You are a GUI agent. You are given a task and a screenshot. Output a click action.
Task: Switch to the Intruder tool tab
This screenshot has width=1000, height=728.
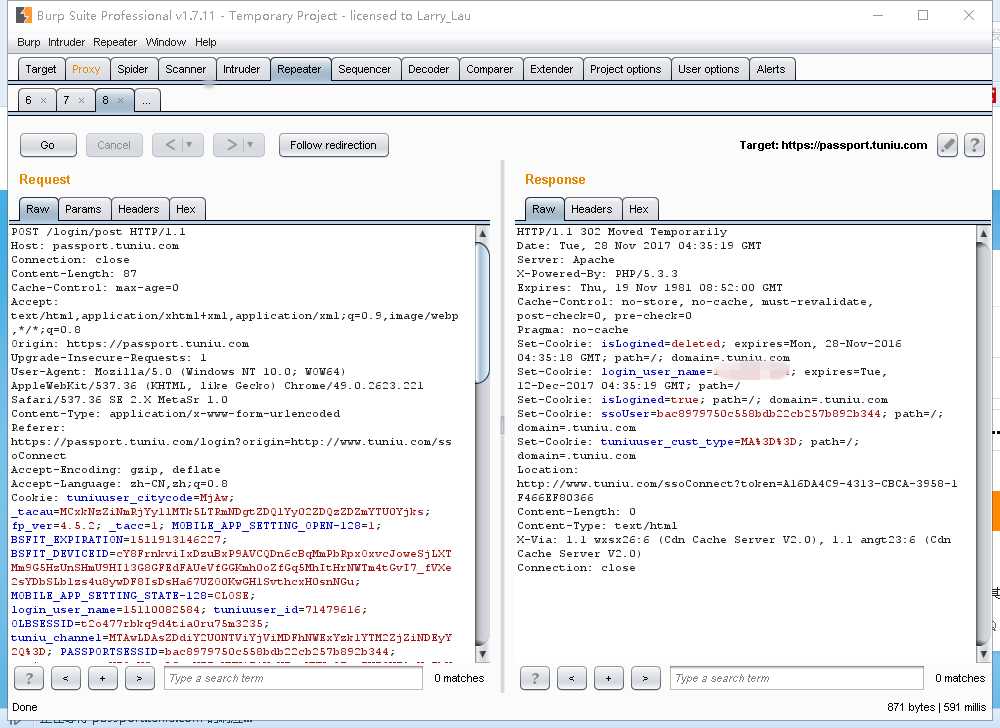coord(242,69)
